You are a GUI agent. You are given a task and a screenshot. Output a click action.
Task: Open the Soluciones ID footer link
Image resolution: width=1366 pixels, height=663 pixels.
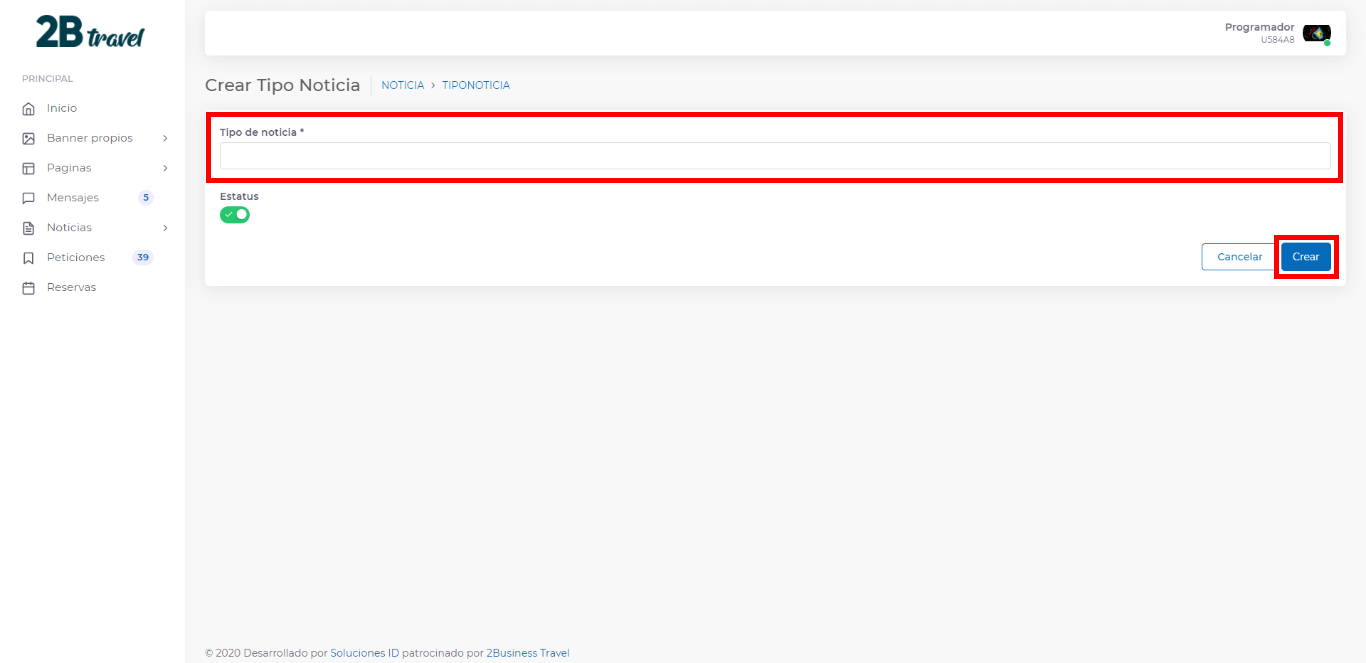point(365,653)
